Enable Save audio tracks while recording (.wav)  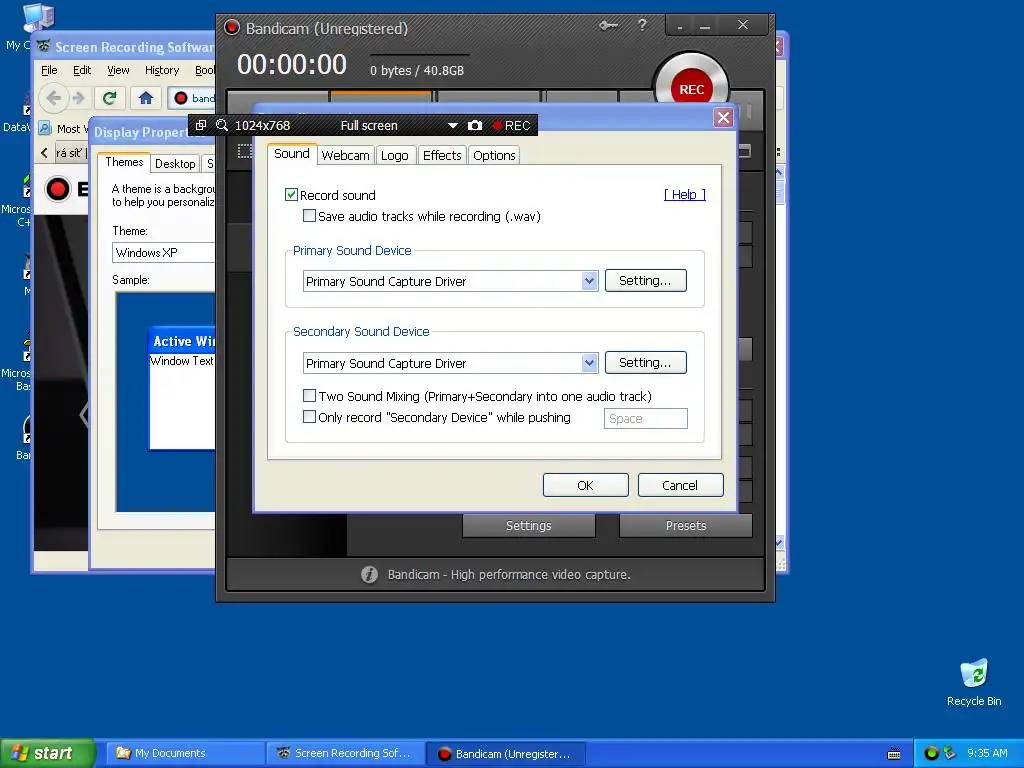pos(310,216)
